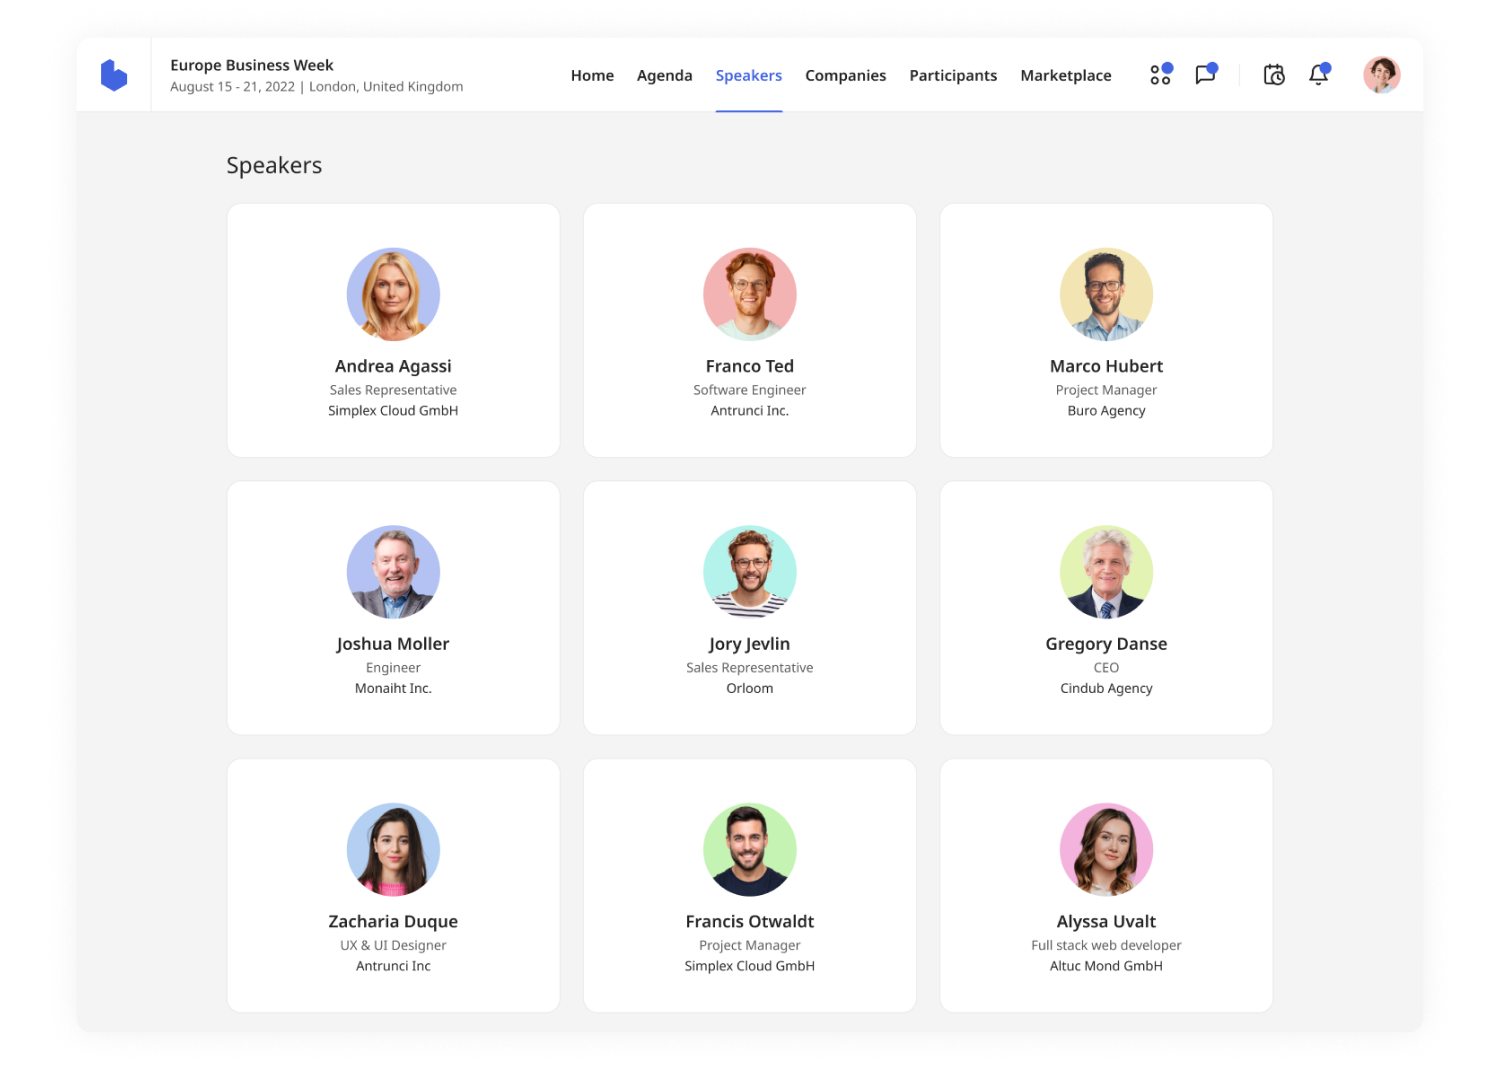1500x1070 pixels.
Task: Select Marco Hubert's profile picture
Action: tap(1106, 294)
